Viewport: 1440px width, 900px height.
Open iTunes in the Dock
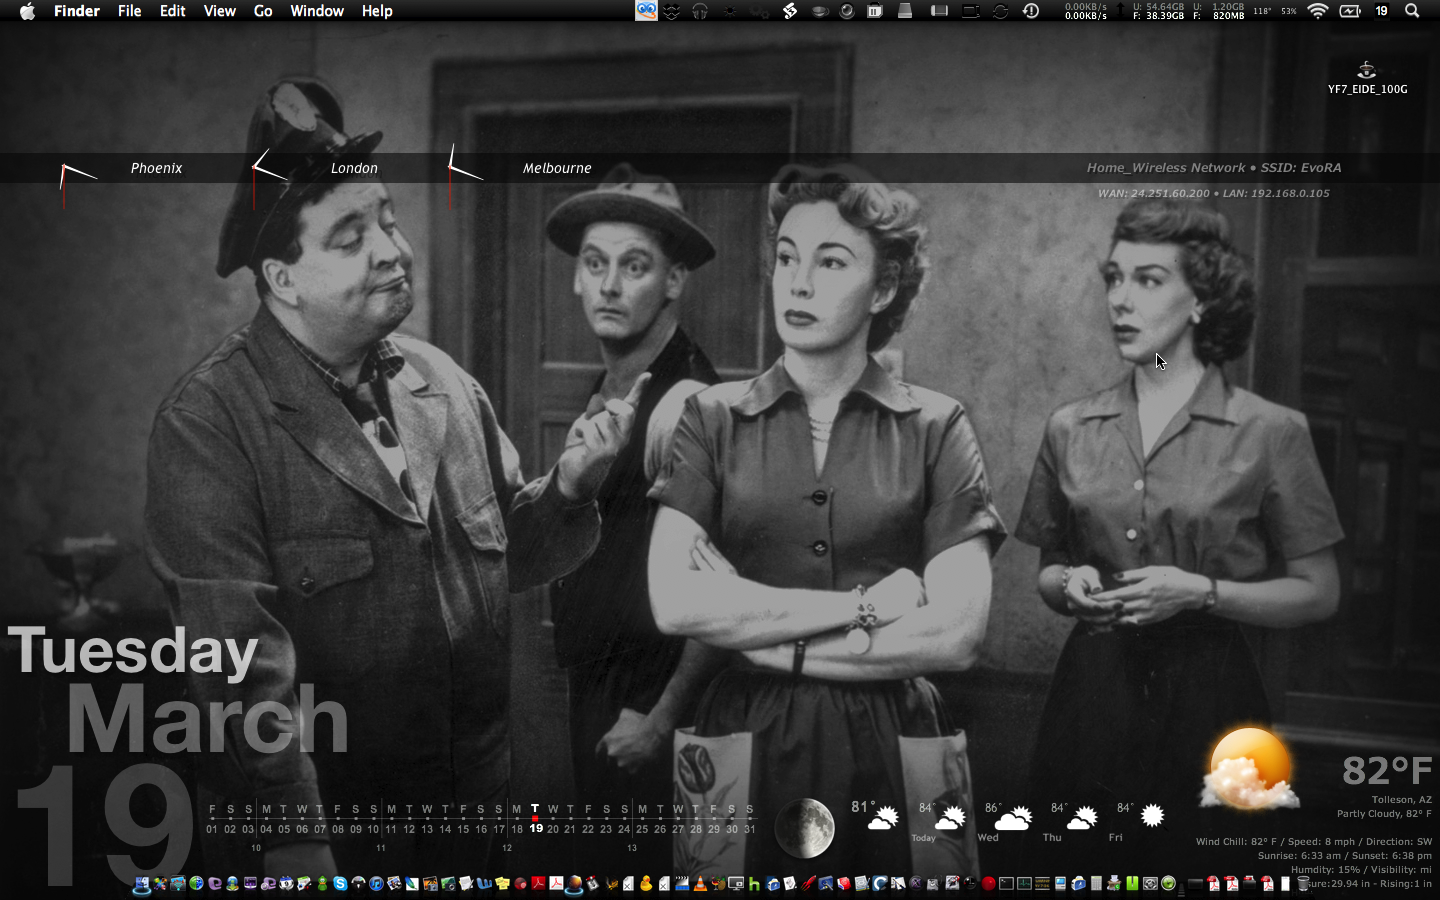point(376,884)
